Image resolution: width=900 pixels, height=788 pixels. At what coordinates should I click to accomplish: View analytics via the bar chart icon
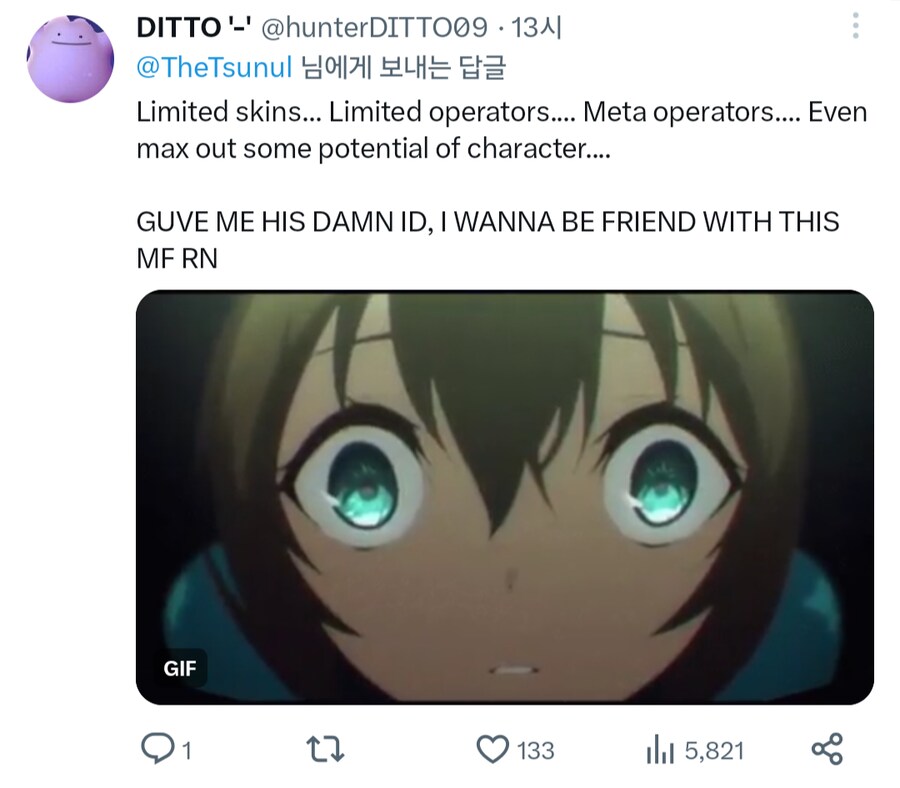pos(660,750)
